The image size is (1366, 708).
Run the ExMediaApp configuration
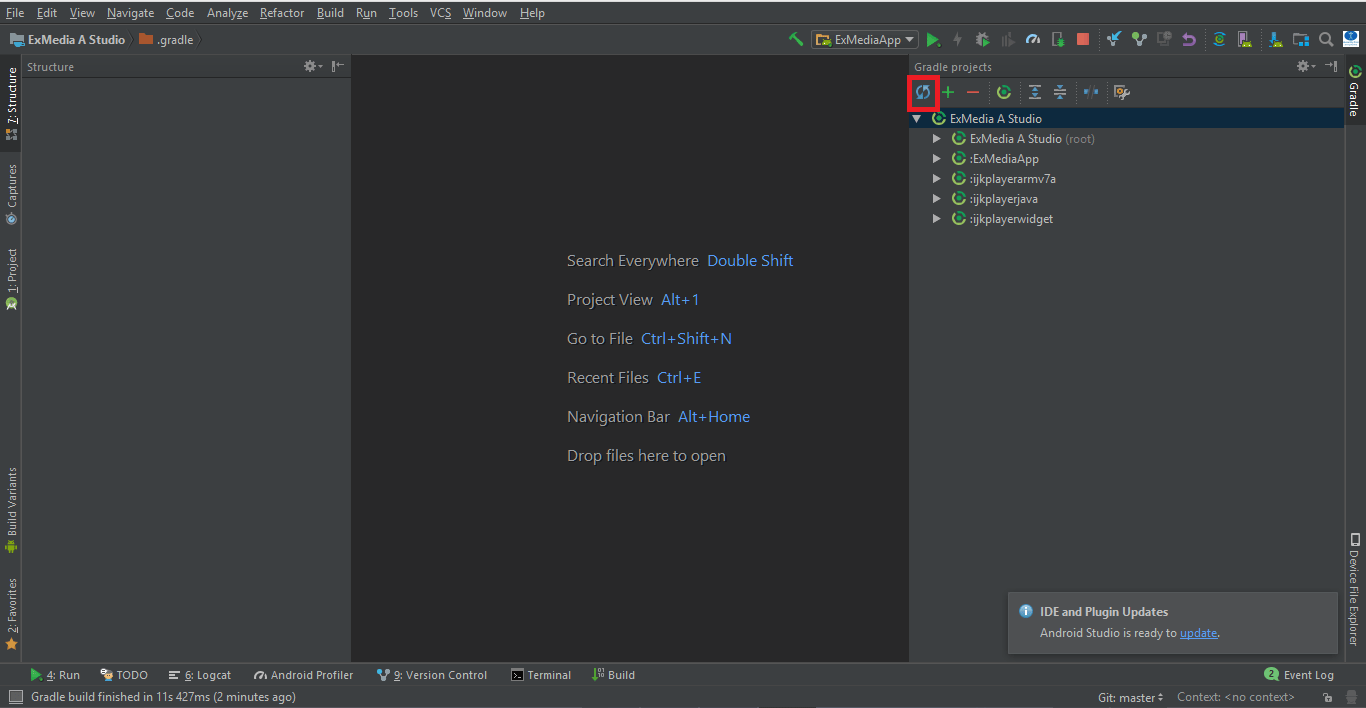933,39
